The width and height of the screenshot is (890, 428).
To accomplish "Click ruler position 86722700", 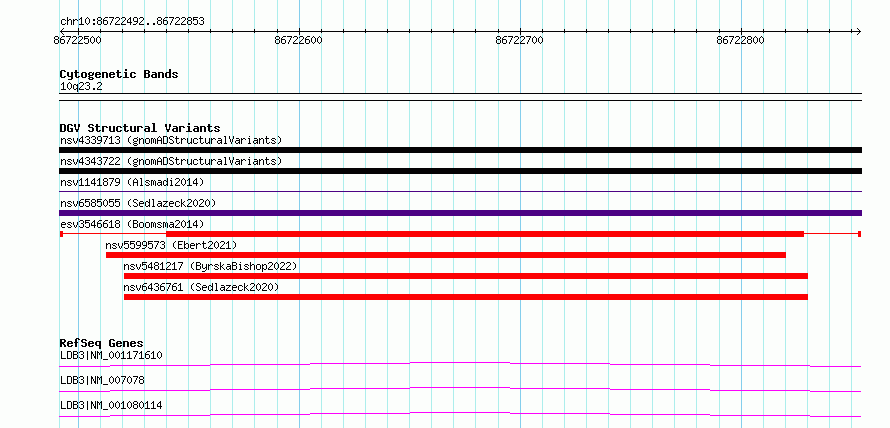I will [x=519, y=40].
